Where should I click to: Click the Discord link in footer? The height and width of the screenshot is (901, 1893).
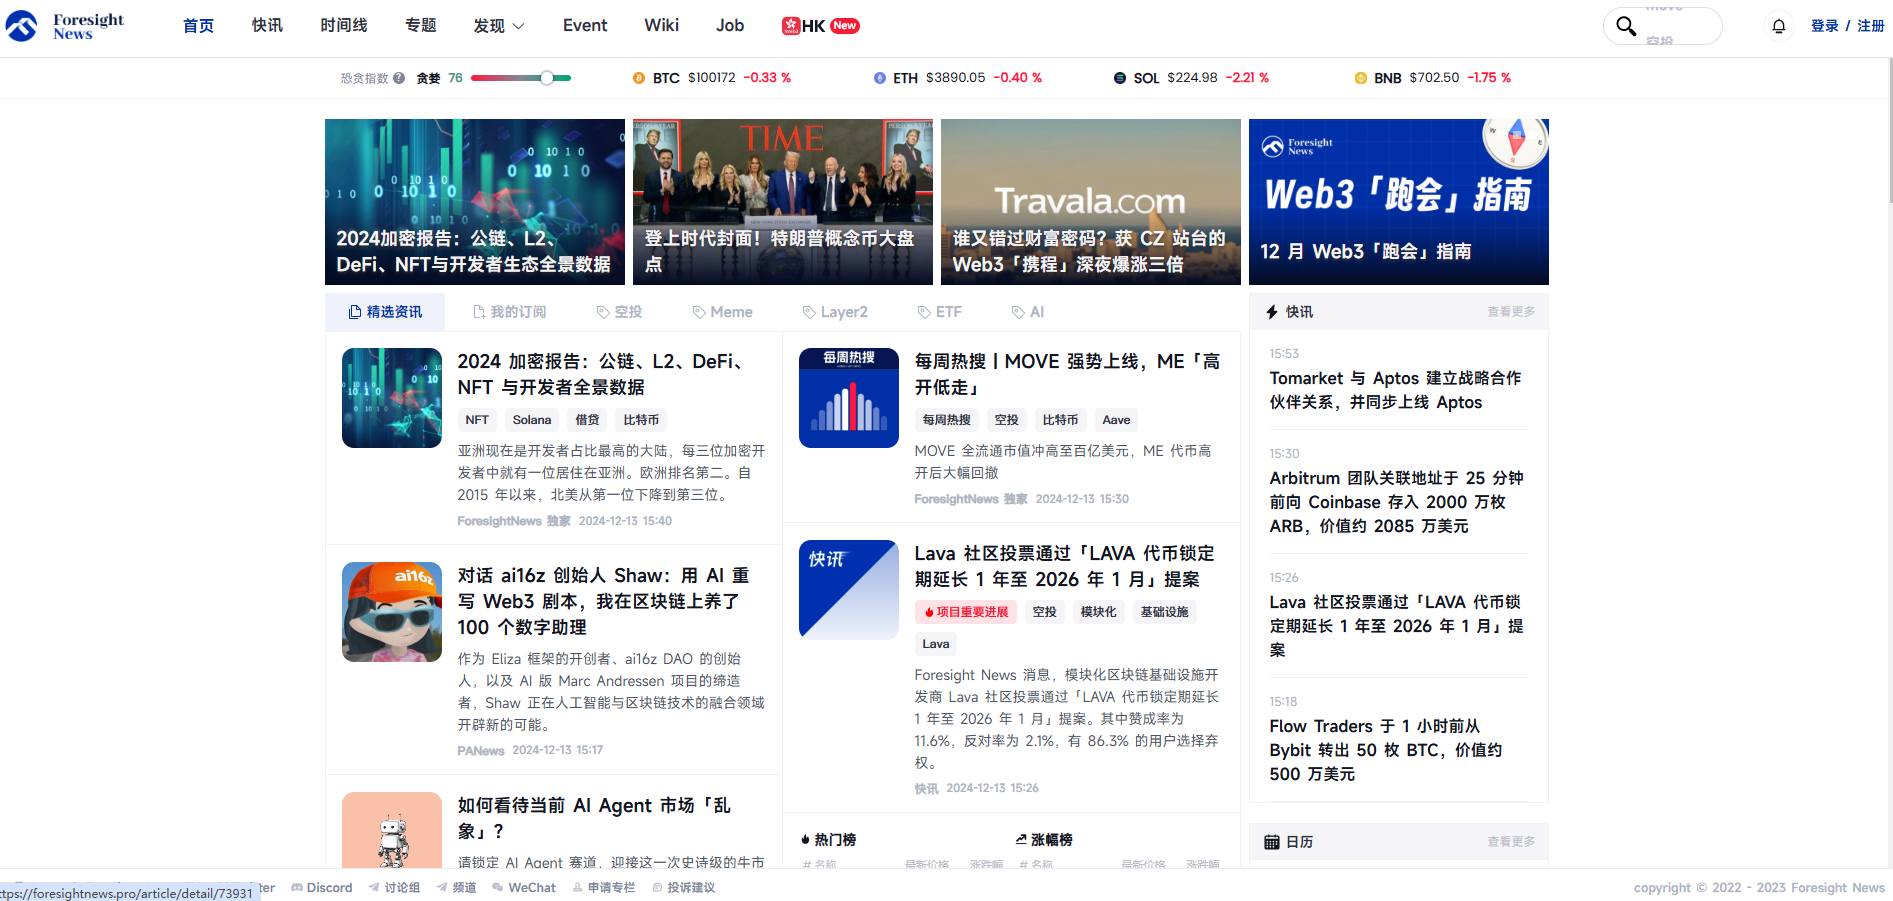[322, 887]
